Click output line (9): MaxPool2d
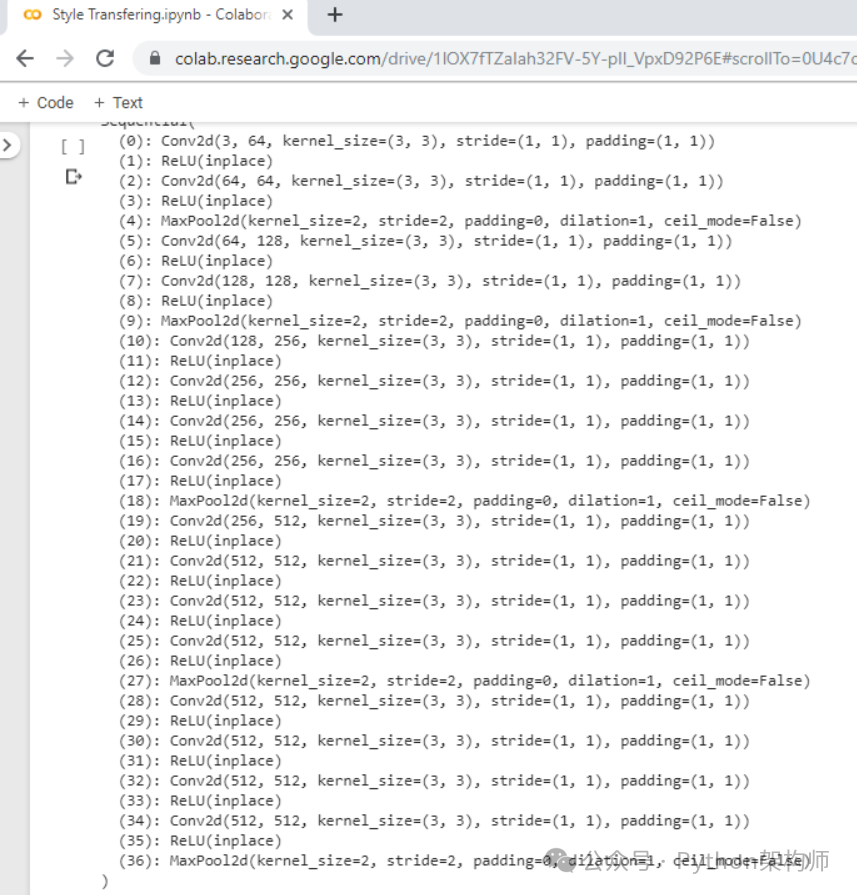Screen dimensions: 857x895 point(460,321)
